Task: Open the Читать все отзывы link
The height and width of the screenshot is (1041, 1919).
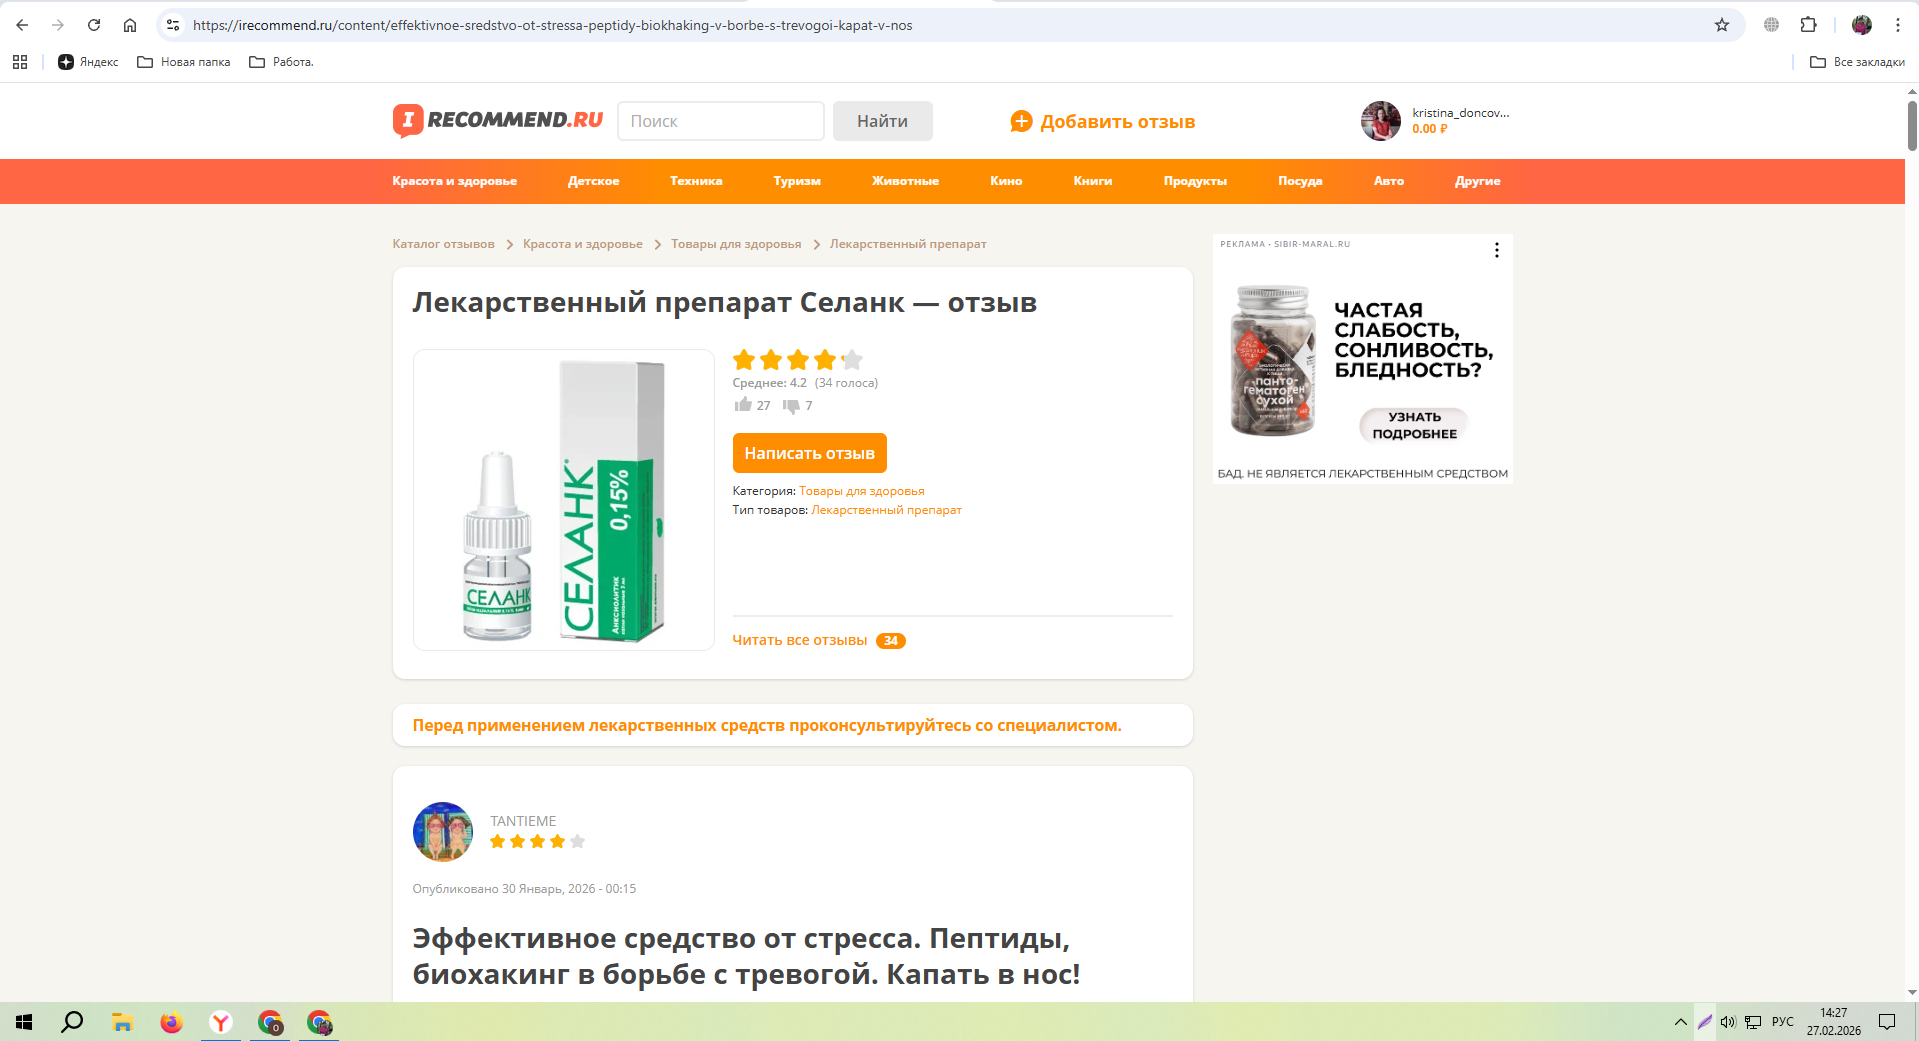Action: click(799, 640)
